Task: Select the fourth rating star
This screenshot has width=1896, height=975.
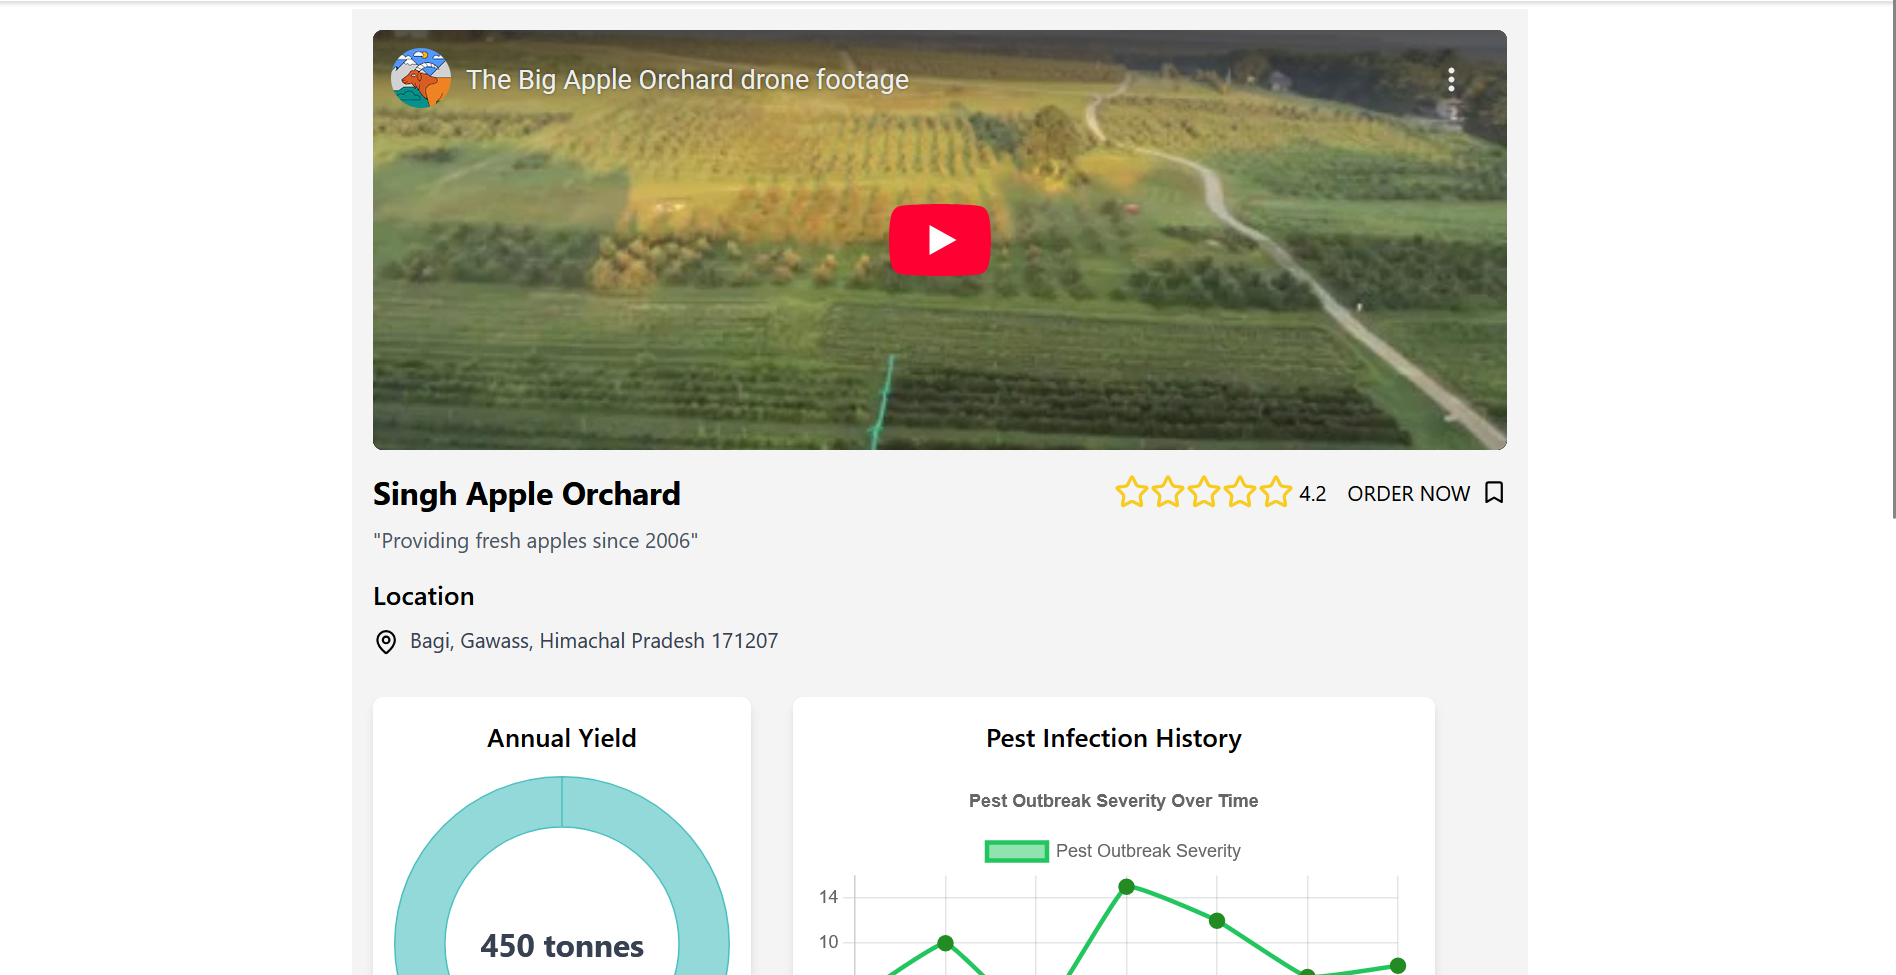Action: pos(1240,493)
